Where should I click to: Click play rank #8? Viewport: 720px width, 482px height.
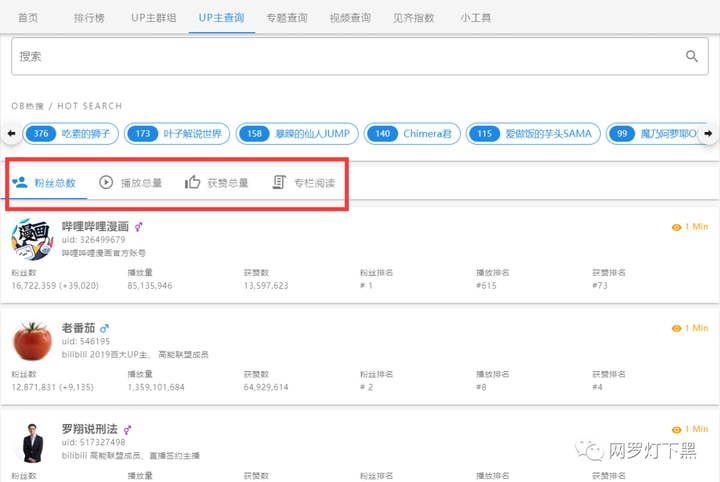pos(481,387)
